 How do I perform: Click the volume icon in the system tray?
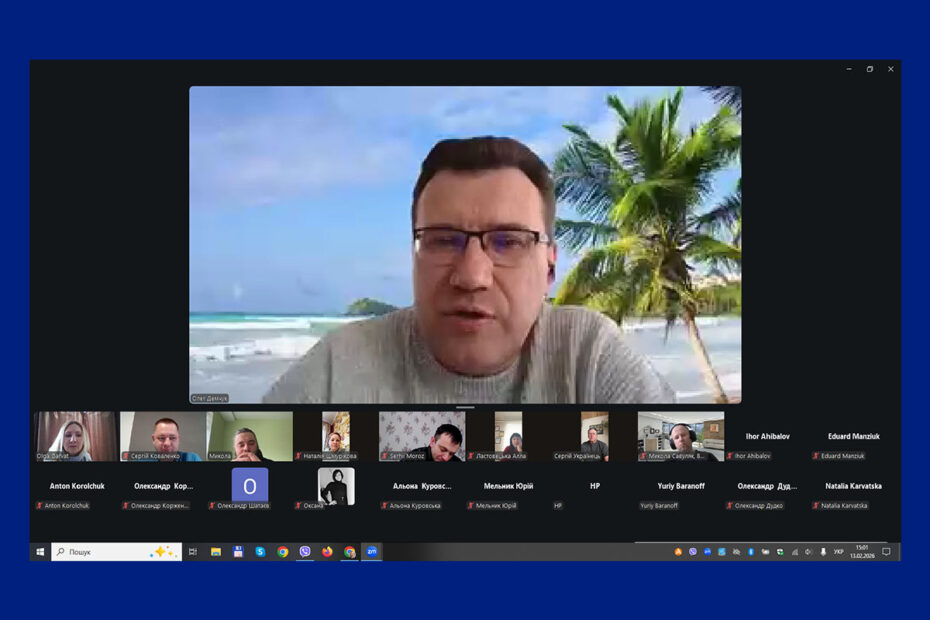point(808,551)
